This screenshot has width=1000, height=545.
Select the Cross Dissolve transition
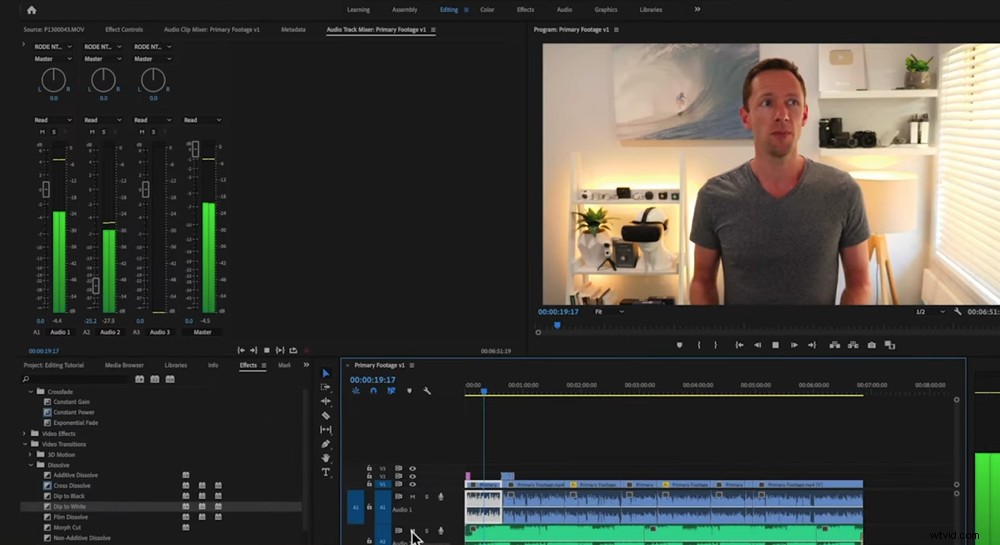(x=72, y=486)
